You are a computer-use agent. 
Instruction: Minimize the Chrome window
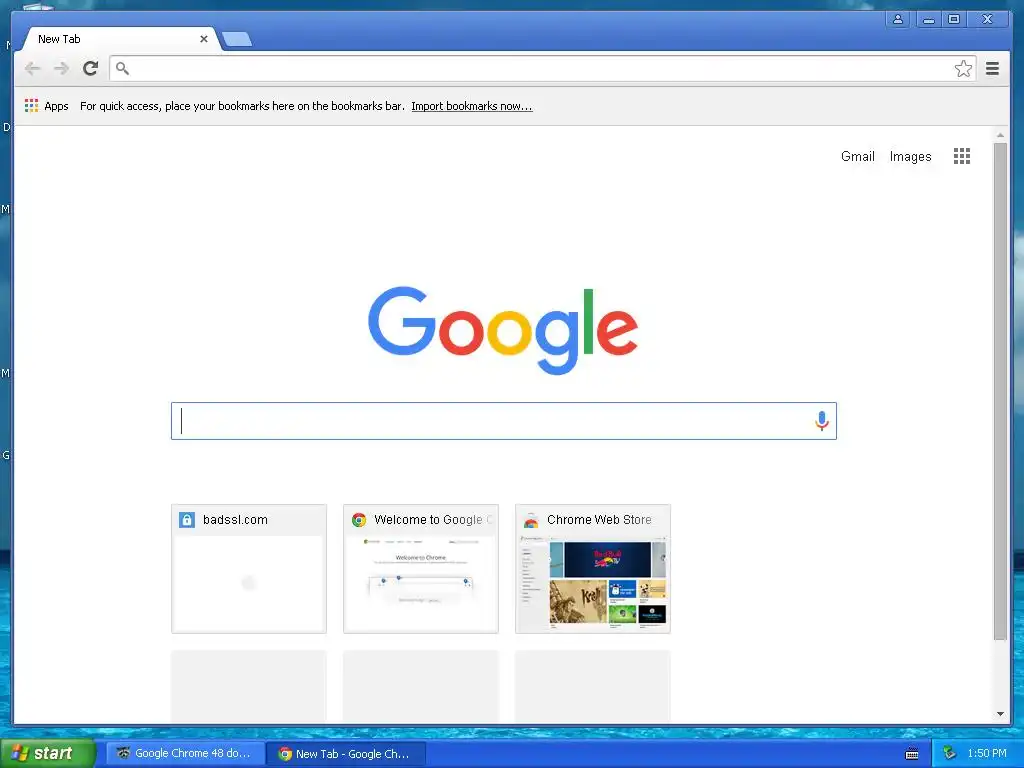tap(928, 20)
